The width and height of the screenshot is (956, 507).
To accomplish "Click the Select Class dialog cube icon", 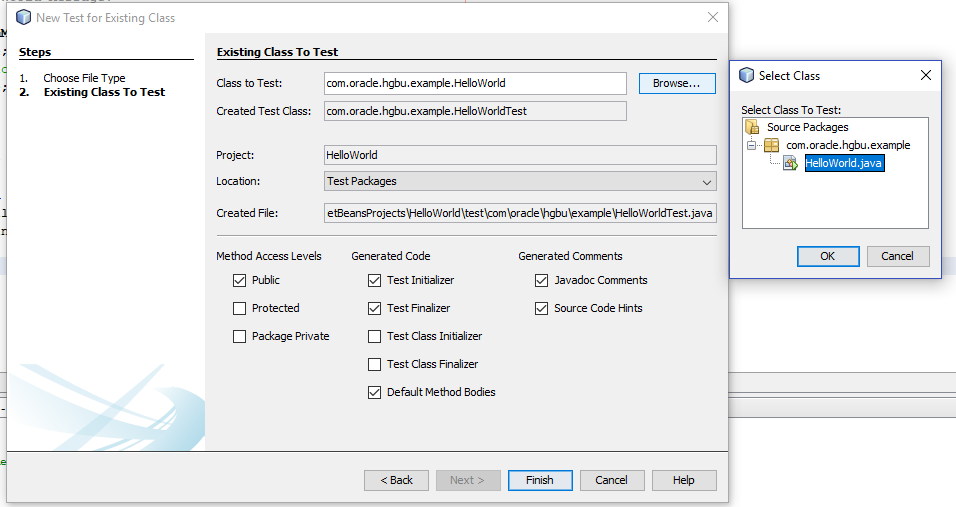I will click(747, 76).
